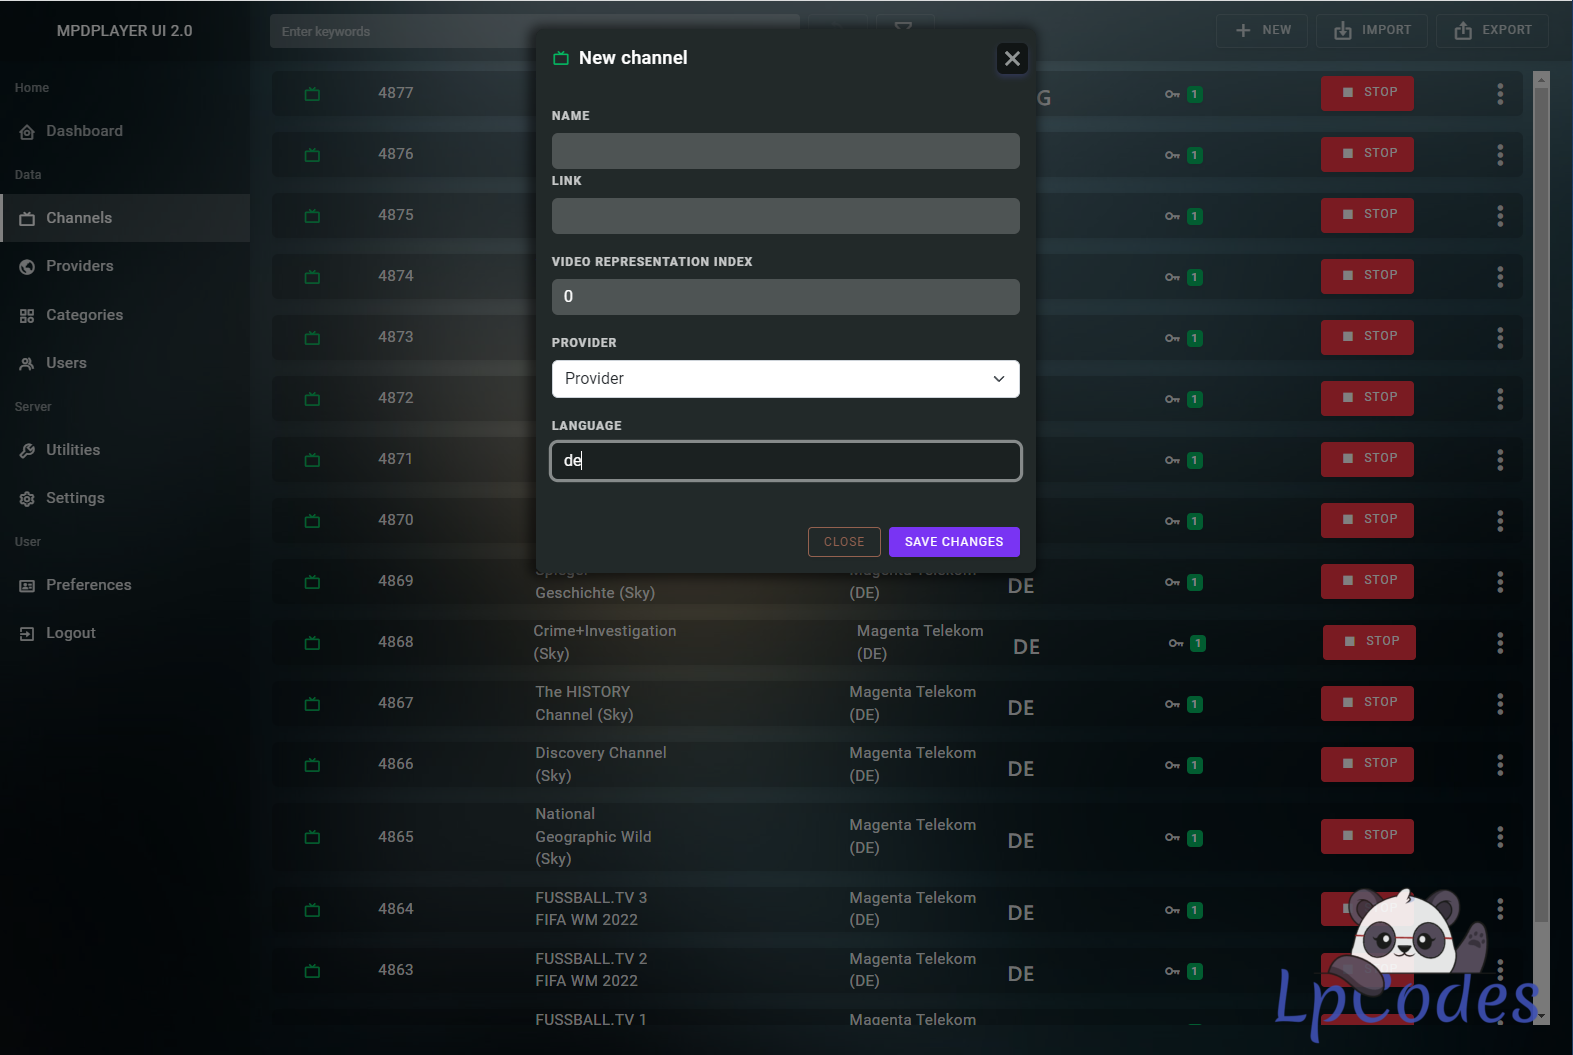Click the Export button icon
1573x1055 pixels.
(1463, 31)
